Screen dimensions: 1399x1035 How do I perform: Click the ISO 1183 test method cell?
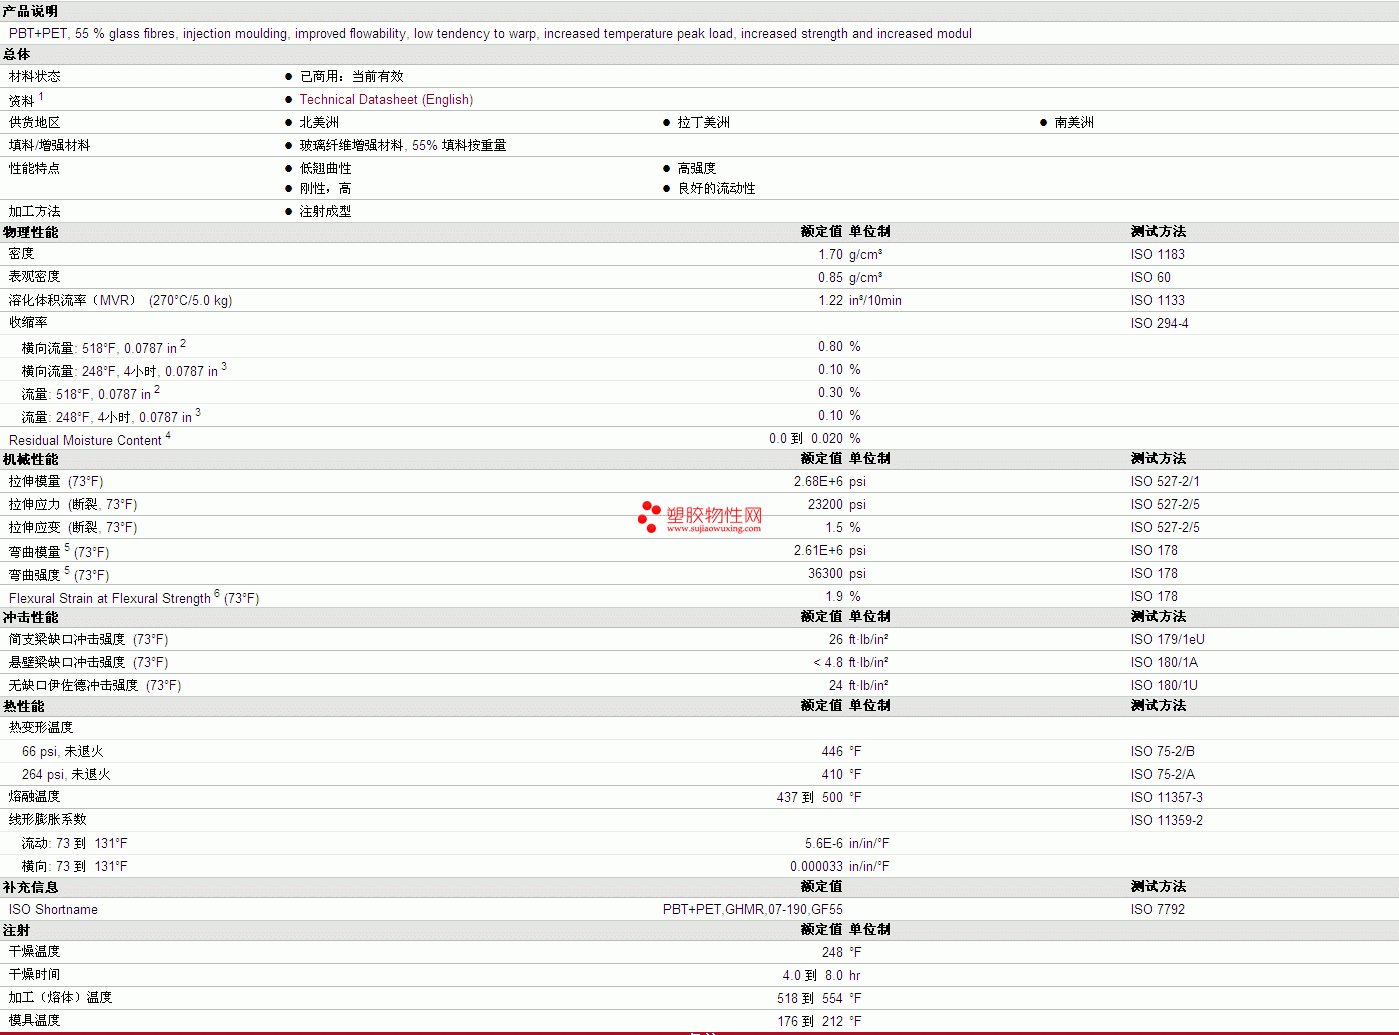[1157, 255]
